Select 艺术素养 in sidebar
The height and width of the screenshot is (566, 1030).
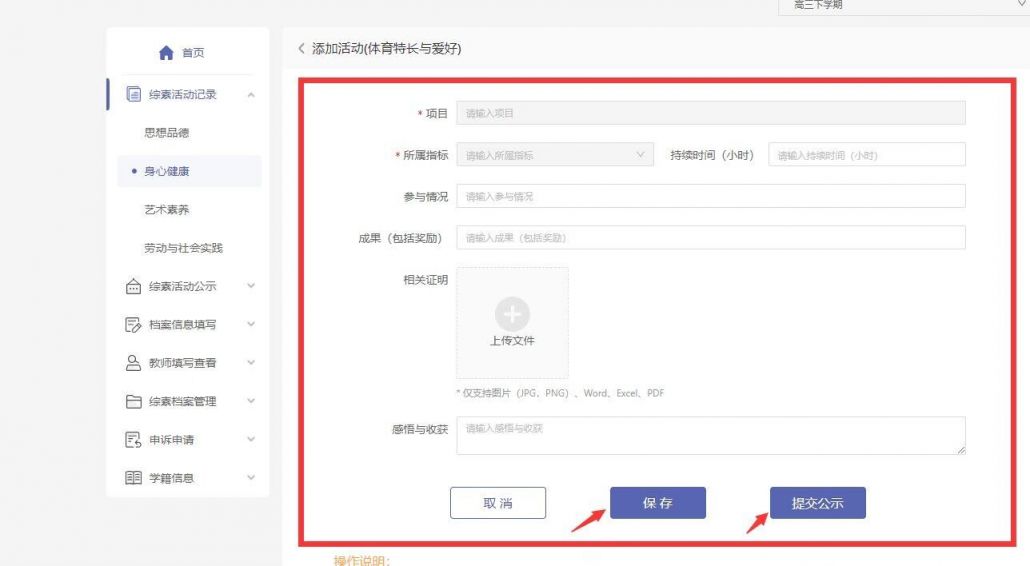(166, 209)
